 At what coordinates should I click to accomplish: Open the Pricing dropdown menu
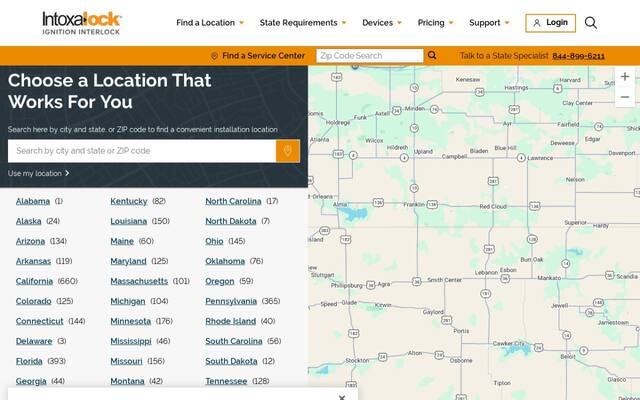pos(435,23)
